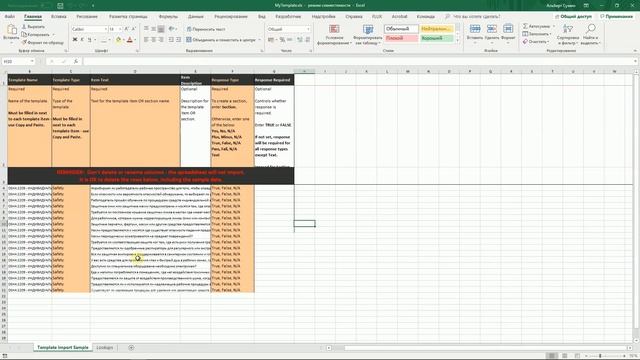Open Conditional Formatting (Условное форматирование)
Image resolution: width=640 pixels, height=360 pixels.
(334, 34)
